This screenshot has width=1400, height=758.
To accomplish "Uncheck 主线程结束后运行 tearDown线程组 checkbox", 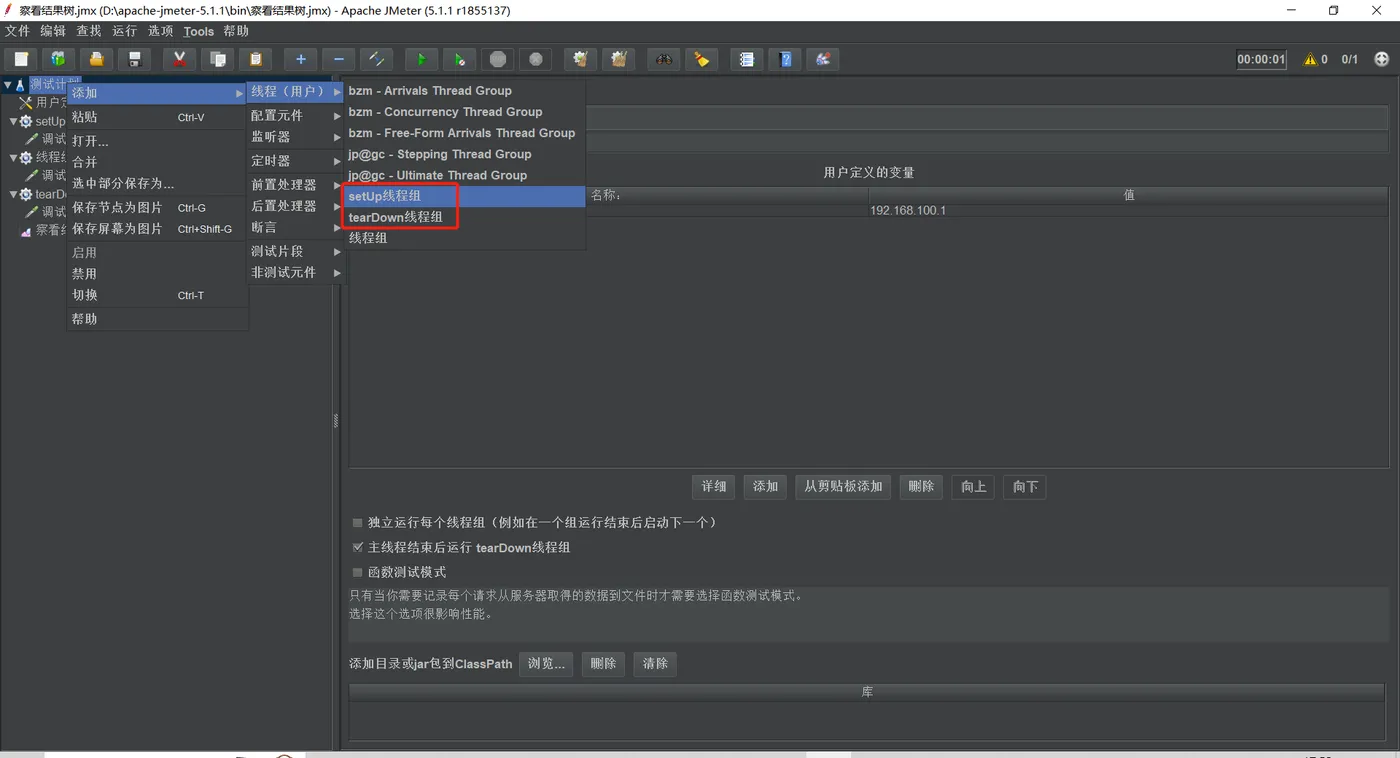I will [x=358, y=548].
